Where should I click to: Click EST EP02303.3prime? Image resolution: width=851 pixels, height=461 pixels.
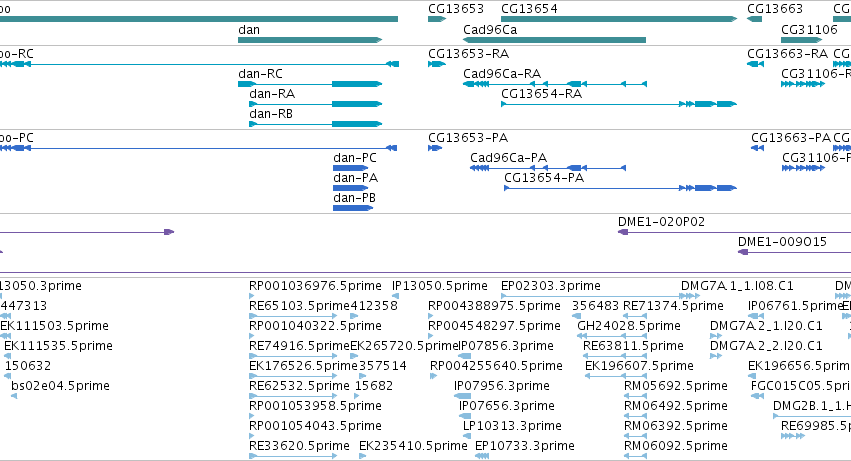(x=550, y=286)
